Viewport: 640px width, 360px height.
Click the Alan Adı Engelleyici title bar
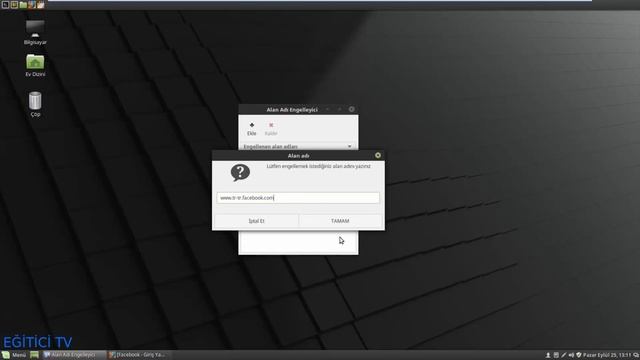pyautogui.click(x=292, y=109)
